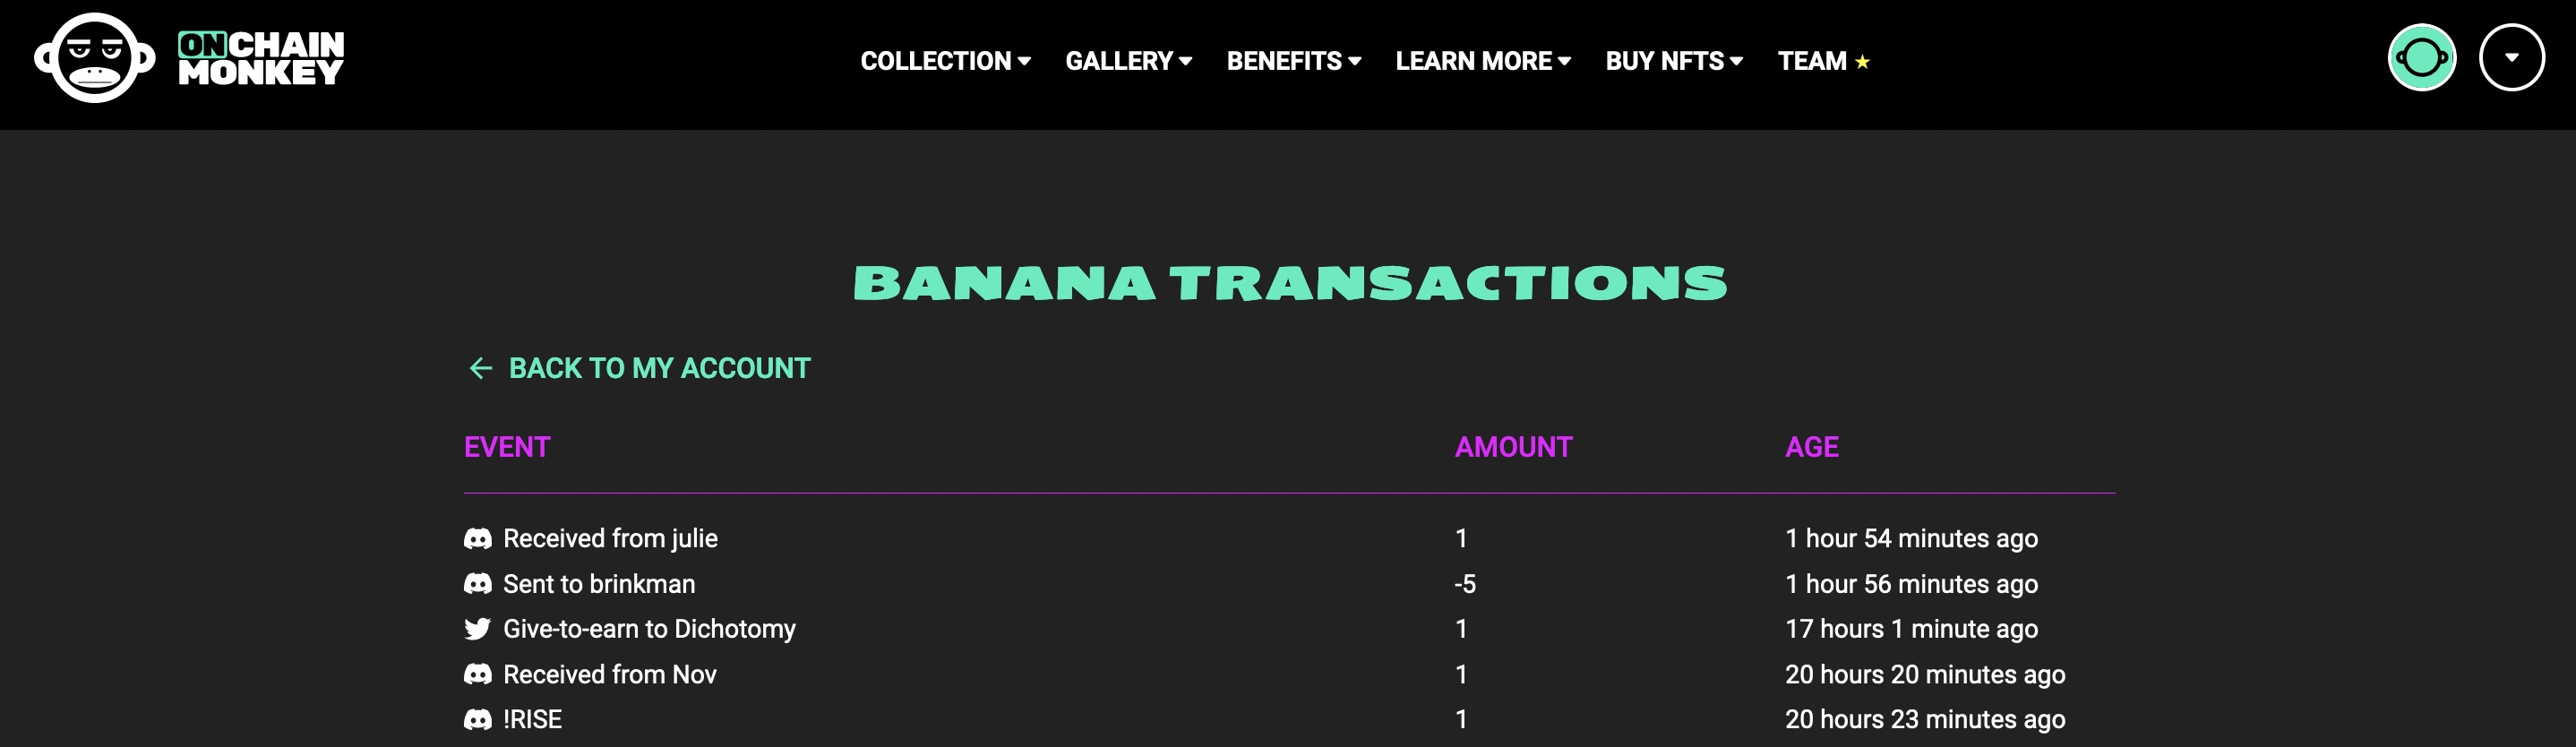Click the Twitter bird icon beside Give-to-earn
The image size is (2576, 747).
[478, 629]
